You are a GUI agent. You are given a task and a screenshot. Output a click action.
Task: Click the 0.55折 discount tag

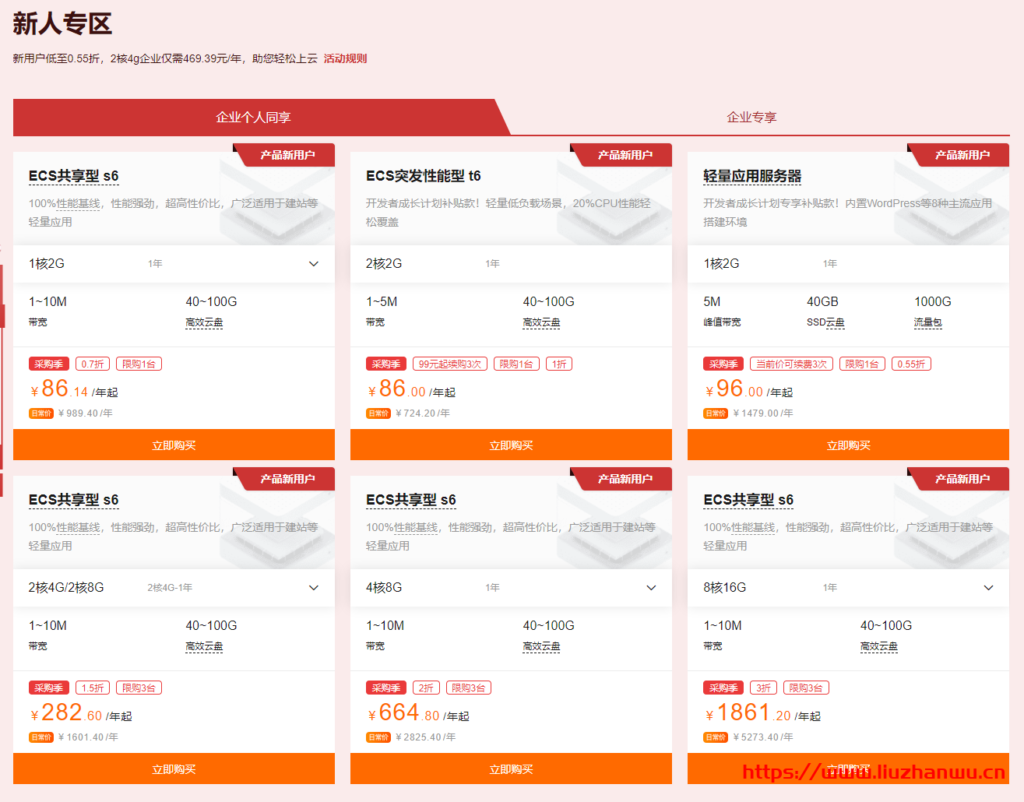pyautogui.click(x=911, y=364)
